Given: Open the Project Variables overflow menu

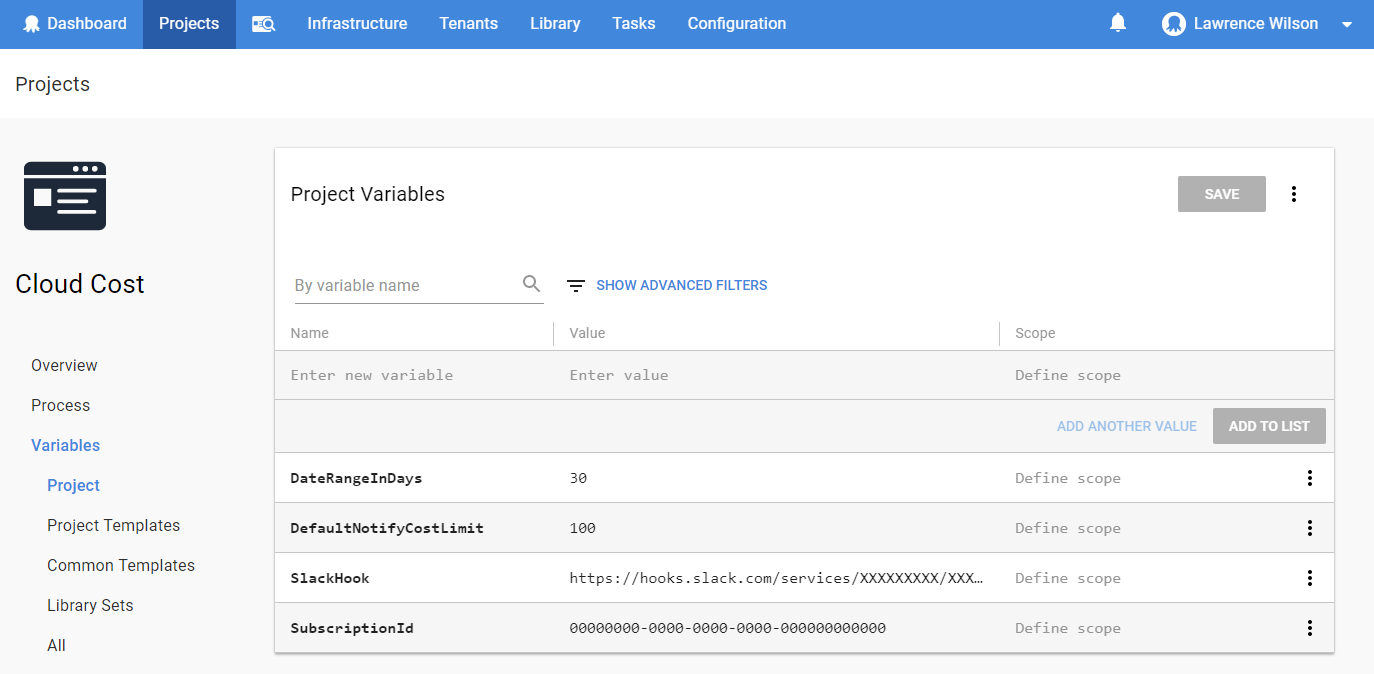Looking at the screenshot, I should [1294, 193].
